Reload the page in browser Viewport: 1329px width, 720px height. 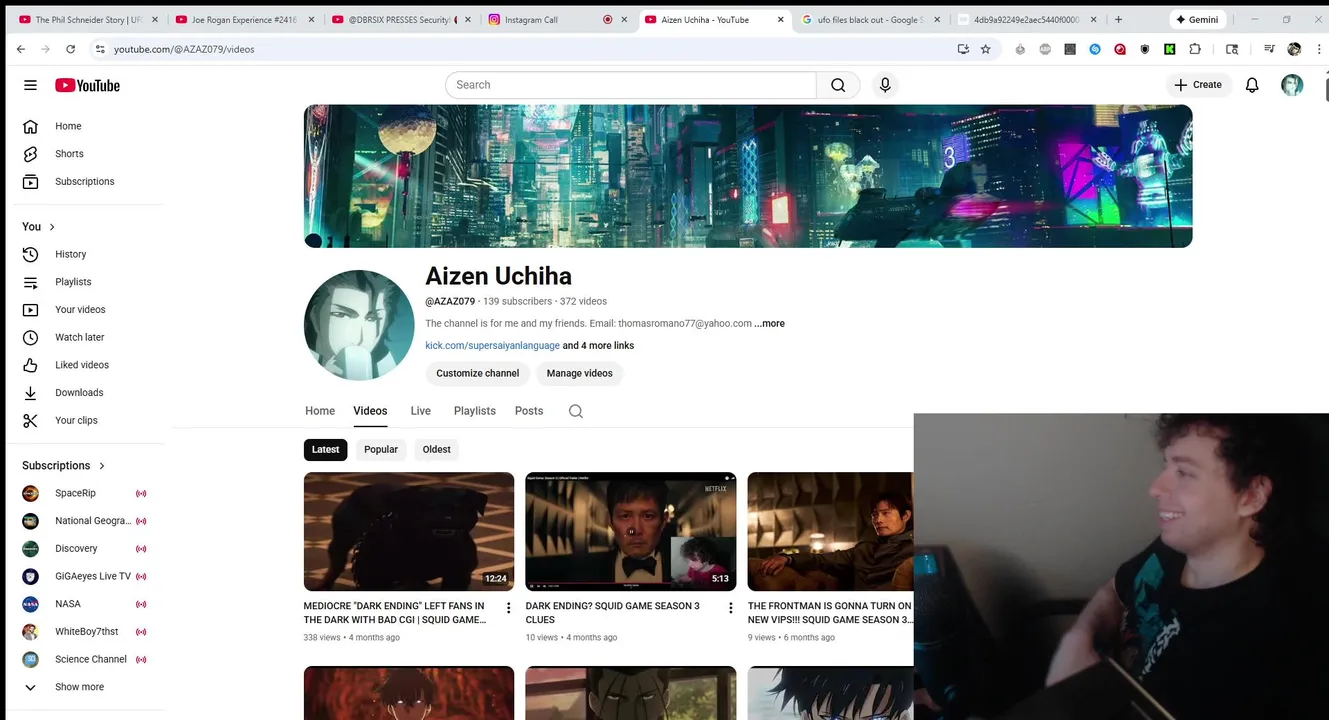pyautogui.click(x=70, y=49)
